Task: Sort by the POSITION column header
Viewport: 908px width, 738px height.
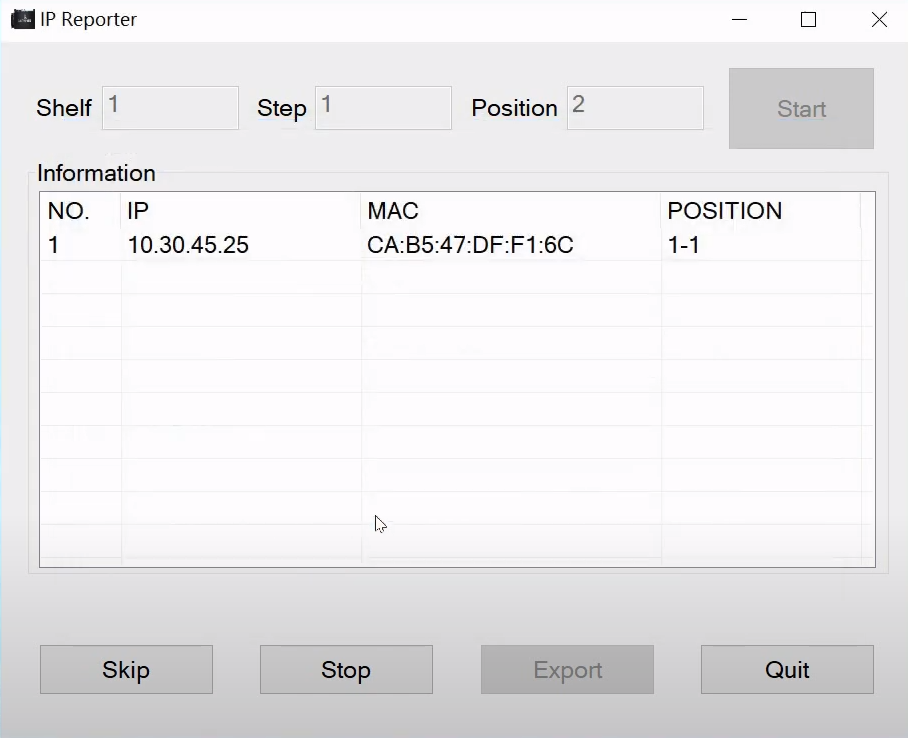Action: tap(724, 211)
